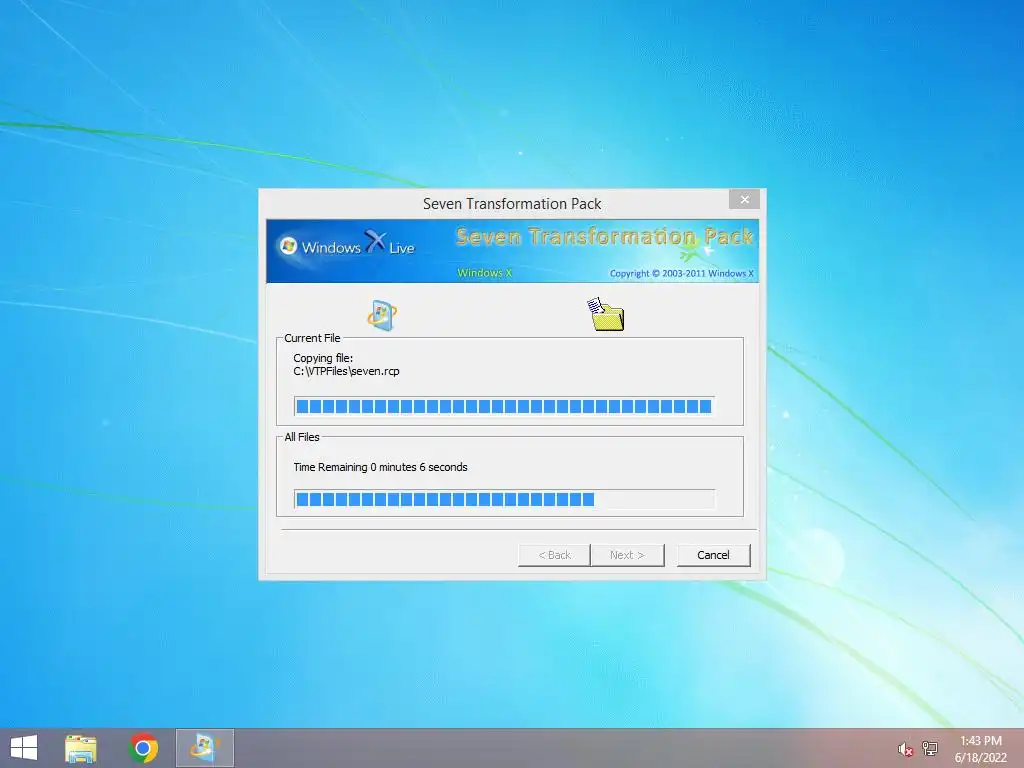Click the copyright 2003-2011 Windows X text
The image size is (1024, 768).
[x=681, y=274]
